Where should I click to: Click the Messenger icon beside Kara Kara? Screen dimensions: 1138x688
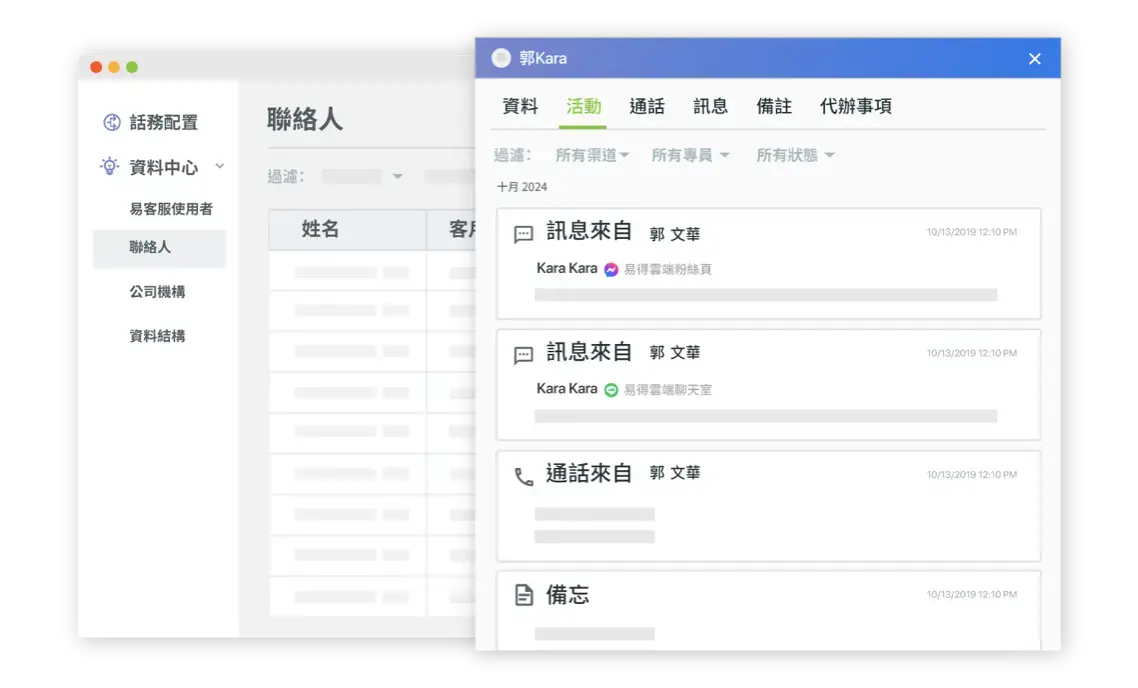pyautogui.click(x=611, y=269)
